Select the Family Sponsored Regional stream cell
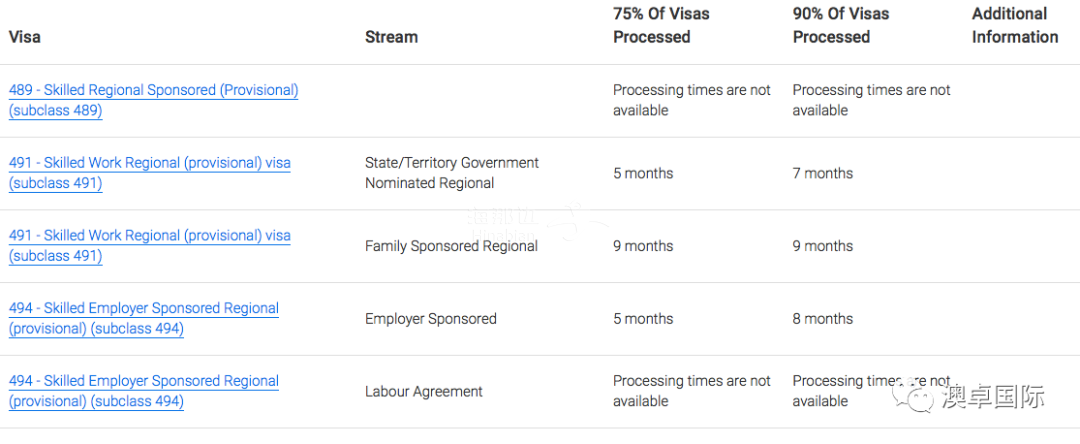This screenshot has height=444, width=1080. pos(451,246)
